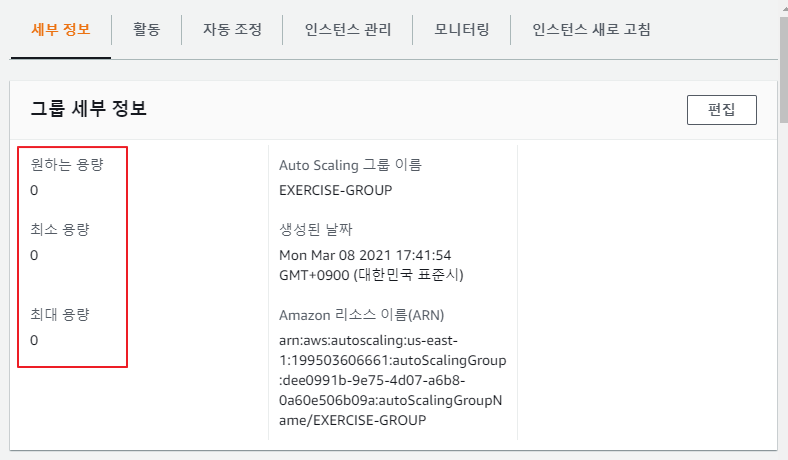Viewport: 788px width, 460px height.
Task: Open the 자동 조정 tab
Action: tap(232, 30)
